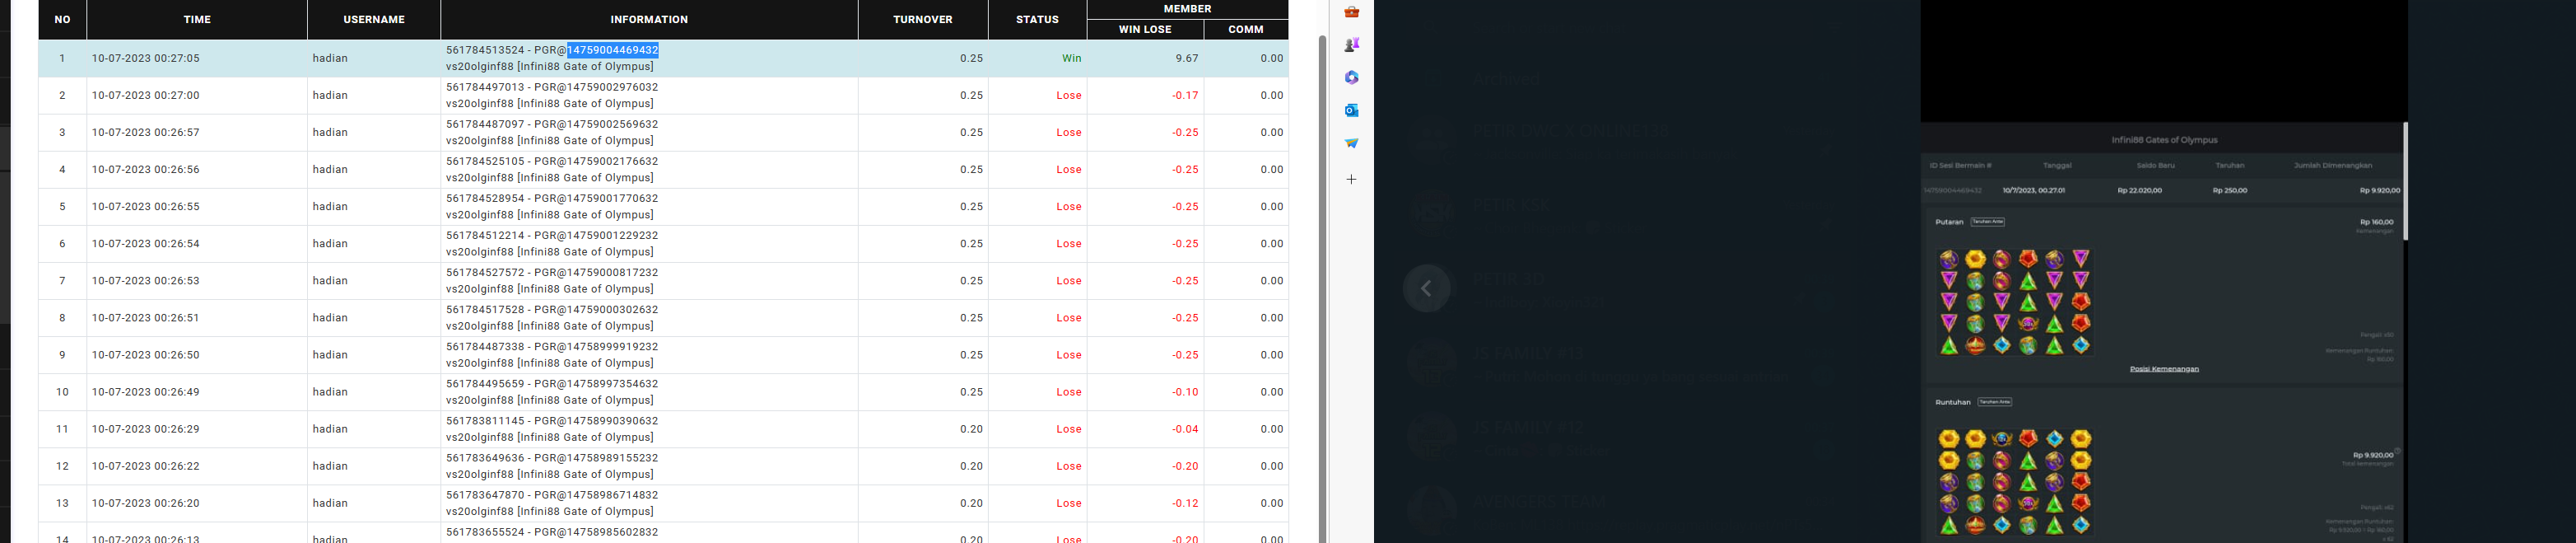Click the Saldo Baru column header
Viewport: 2576px width, 543px height.
2155,165
